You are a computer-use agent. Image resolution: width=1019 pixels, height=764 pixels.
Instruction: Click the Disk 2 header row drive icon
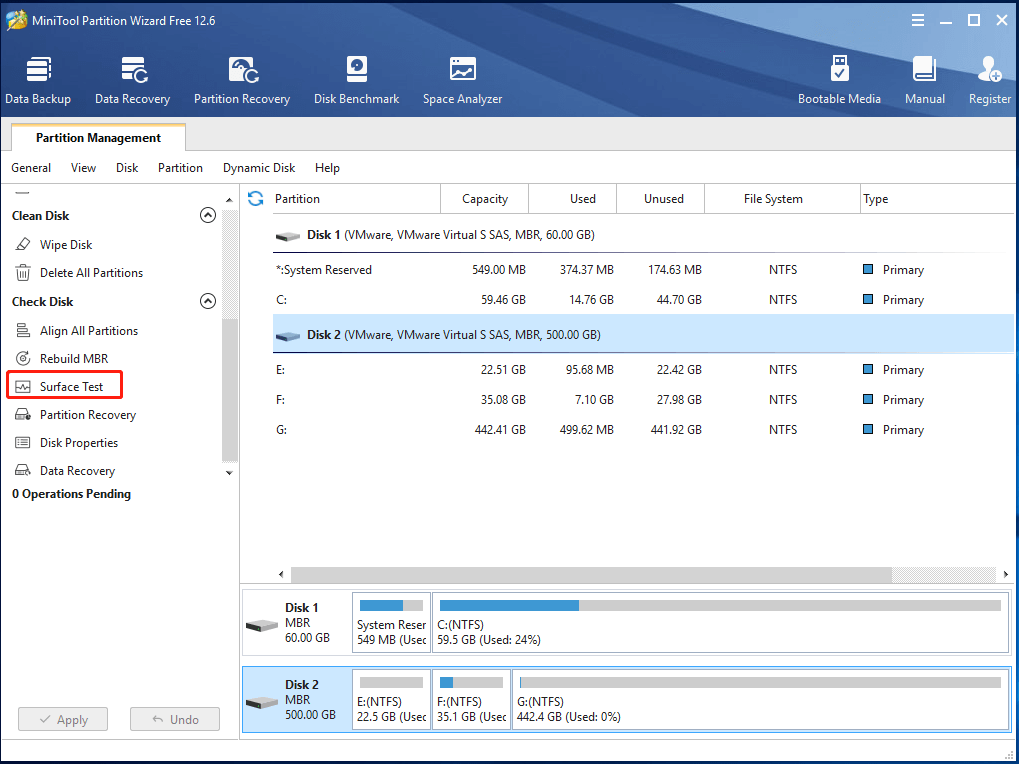(x=288, y=336)
